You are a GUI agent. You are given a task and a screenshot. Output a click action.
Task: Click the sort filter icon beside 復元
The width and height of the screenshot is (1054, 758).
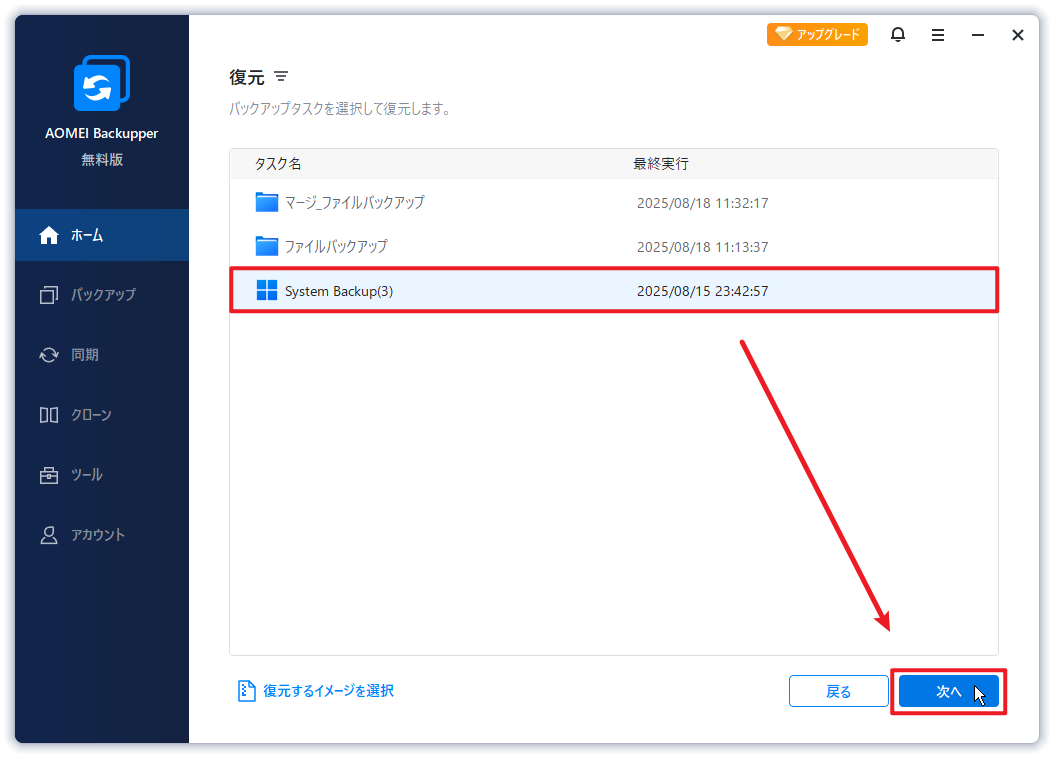281,77
